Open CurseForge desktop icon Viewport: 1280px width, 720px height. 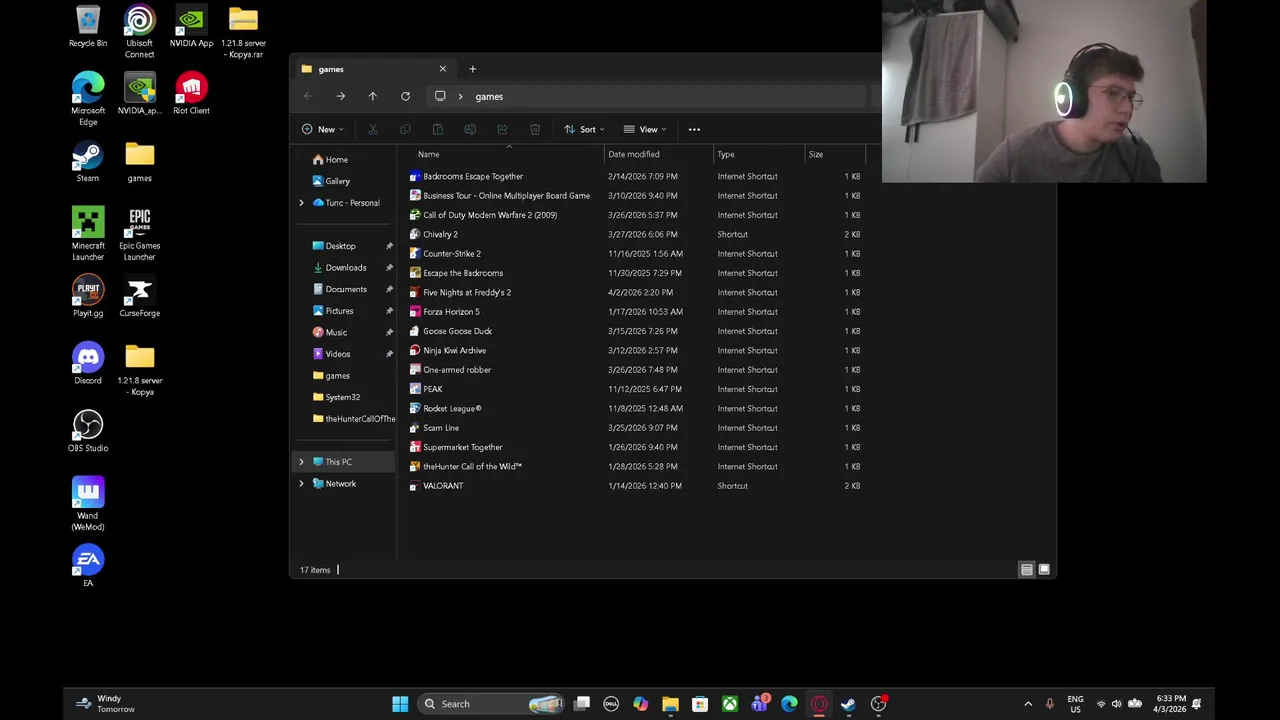[x=139, y=297]
